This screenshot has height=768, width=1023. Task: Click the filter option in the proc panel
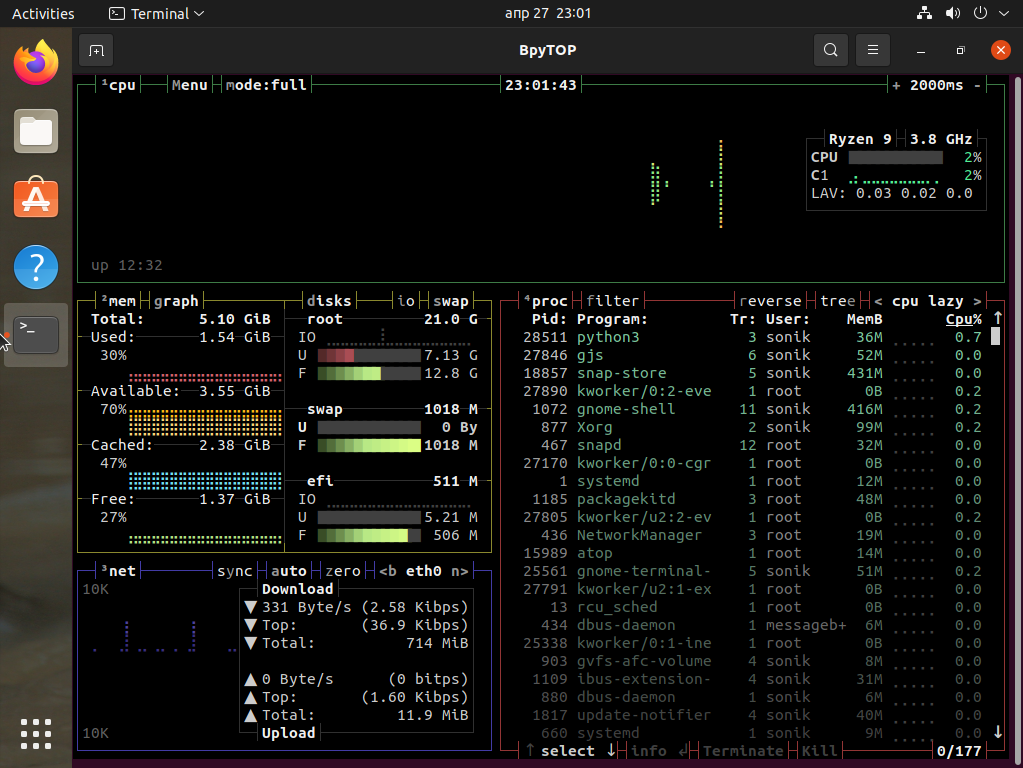click(x=612, y=301)
